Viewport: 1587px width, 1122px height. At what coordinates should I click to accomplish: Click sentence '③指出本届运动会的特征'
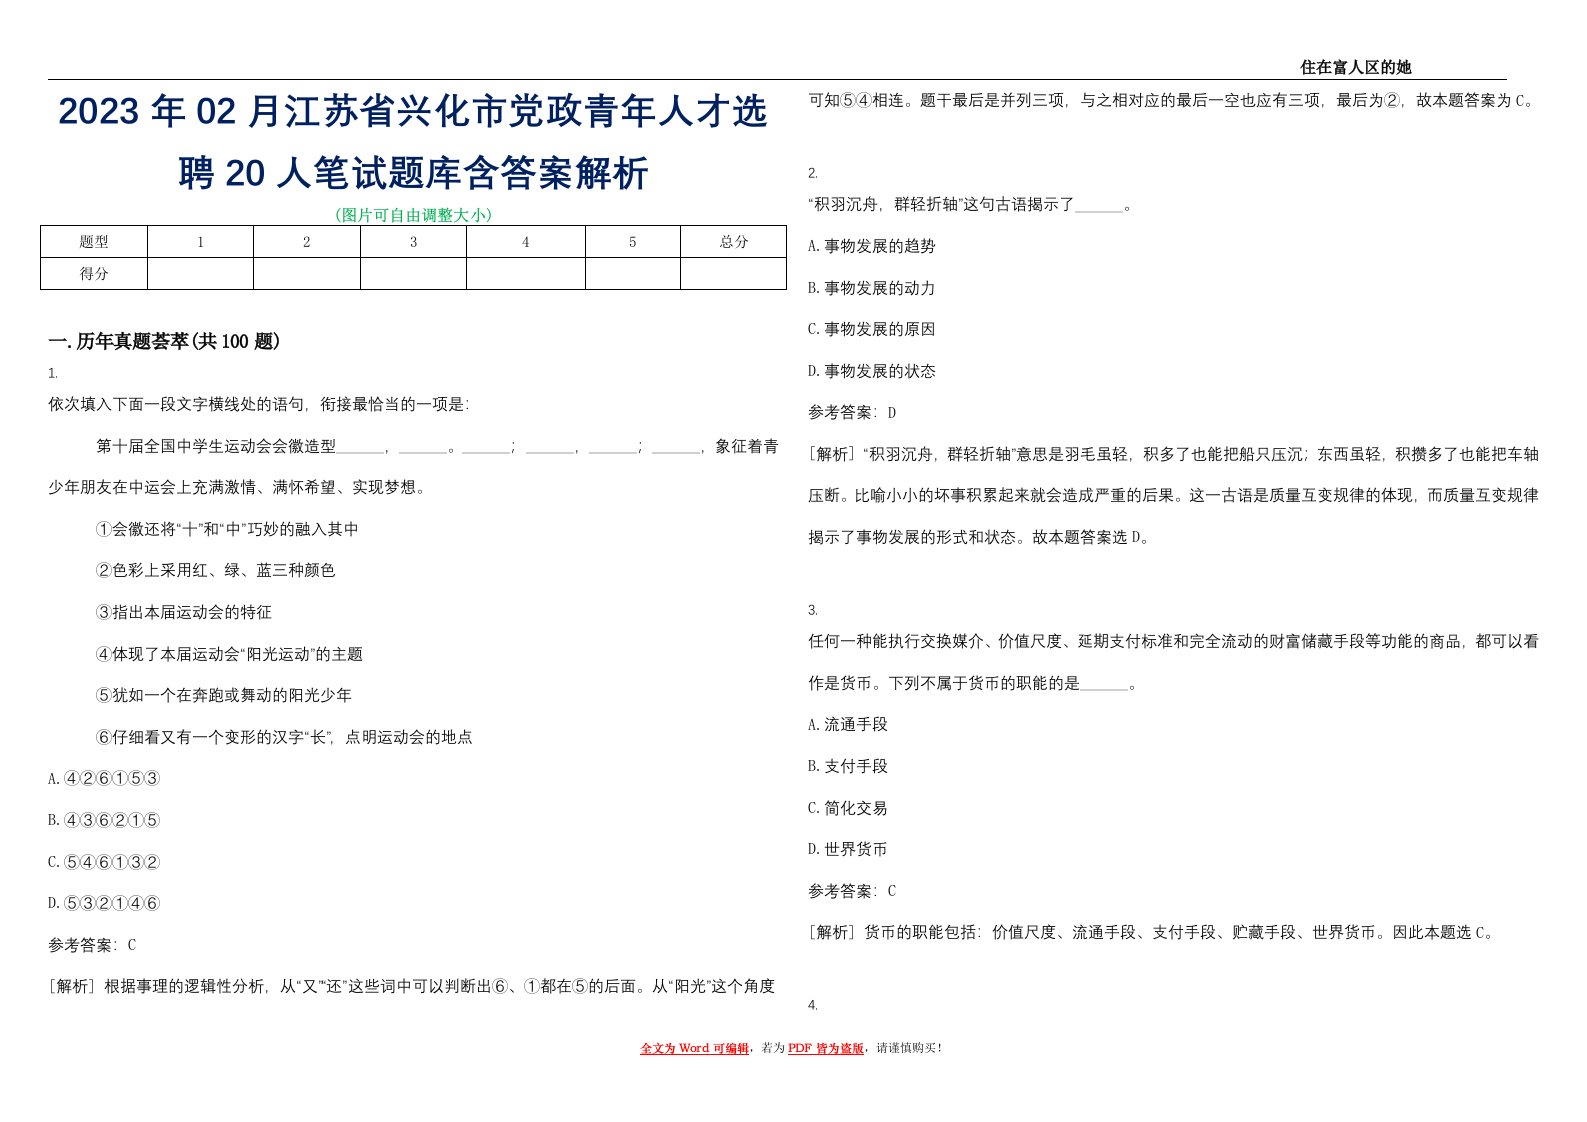[183, 612]
